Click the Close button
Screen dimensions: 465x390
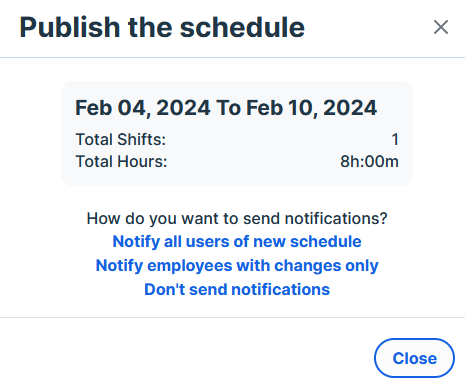(x=414, y=358)
